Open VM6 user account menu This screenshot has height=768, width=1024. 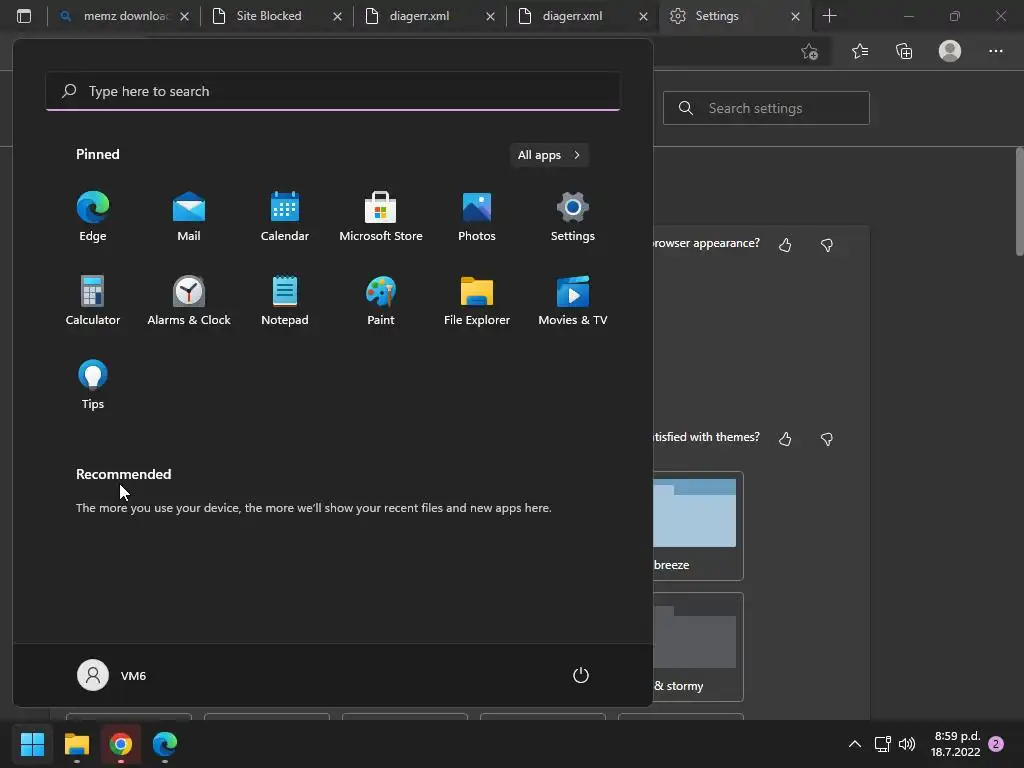(112, 675)
